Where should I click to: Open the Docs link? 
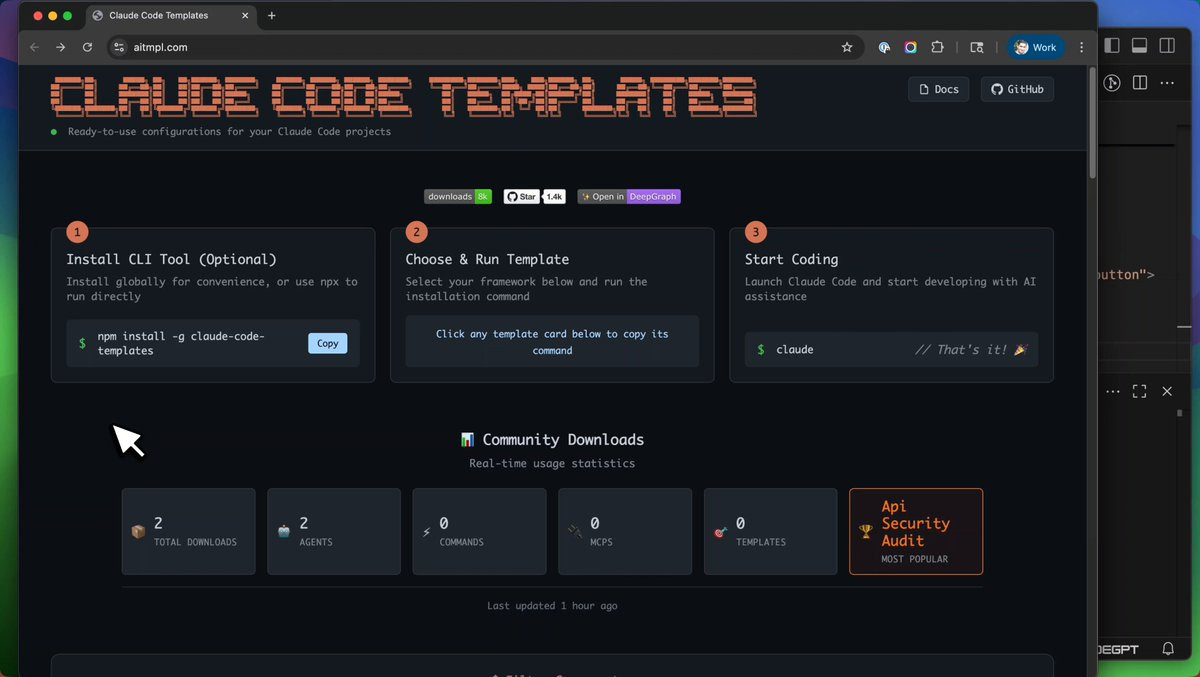pyautogui.click(x=938, y=89)
